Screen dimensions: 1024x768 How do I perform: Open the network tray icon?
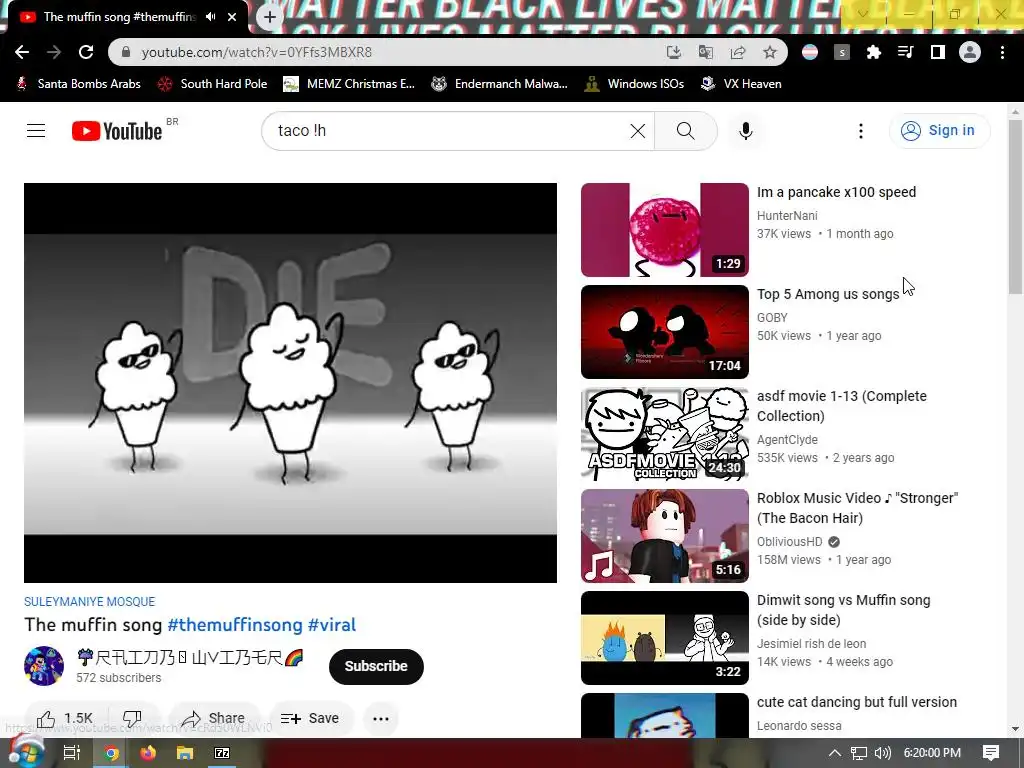coord(859,753)
